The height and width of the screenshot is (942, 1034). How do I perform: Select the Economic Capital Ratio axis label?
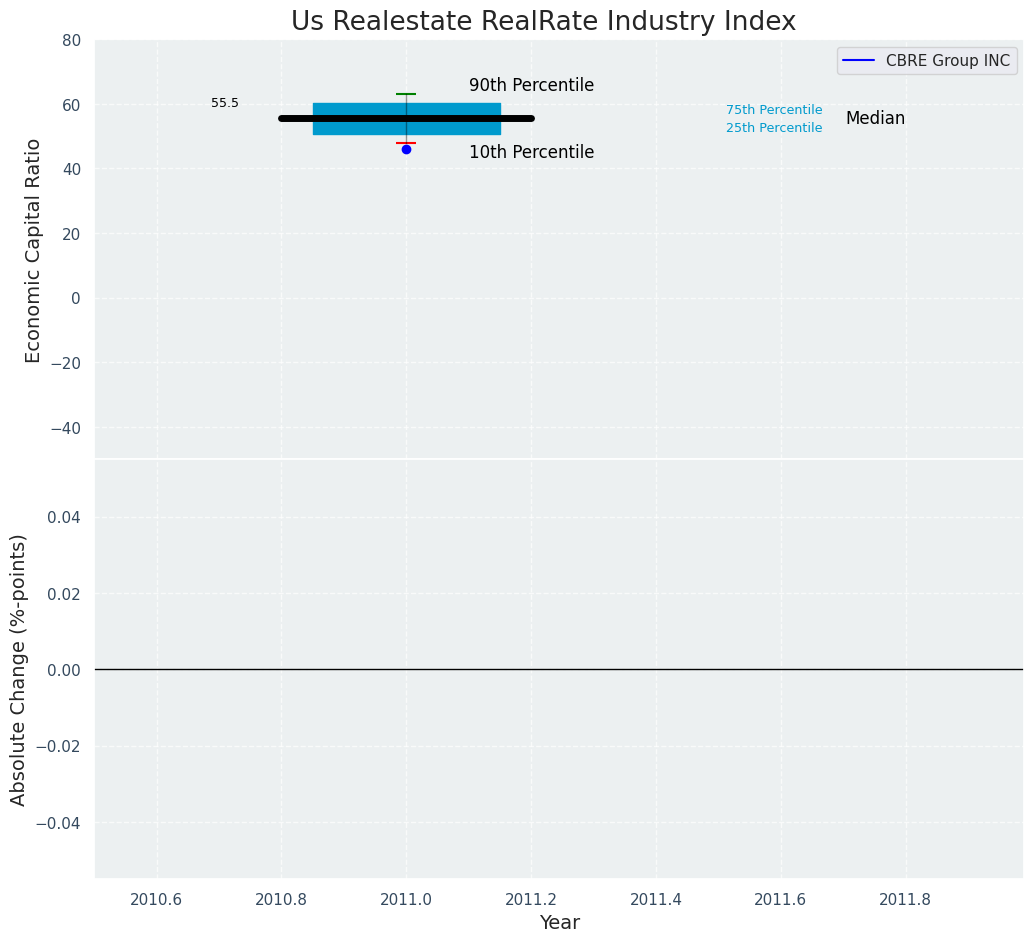33,250
